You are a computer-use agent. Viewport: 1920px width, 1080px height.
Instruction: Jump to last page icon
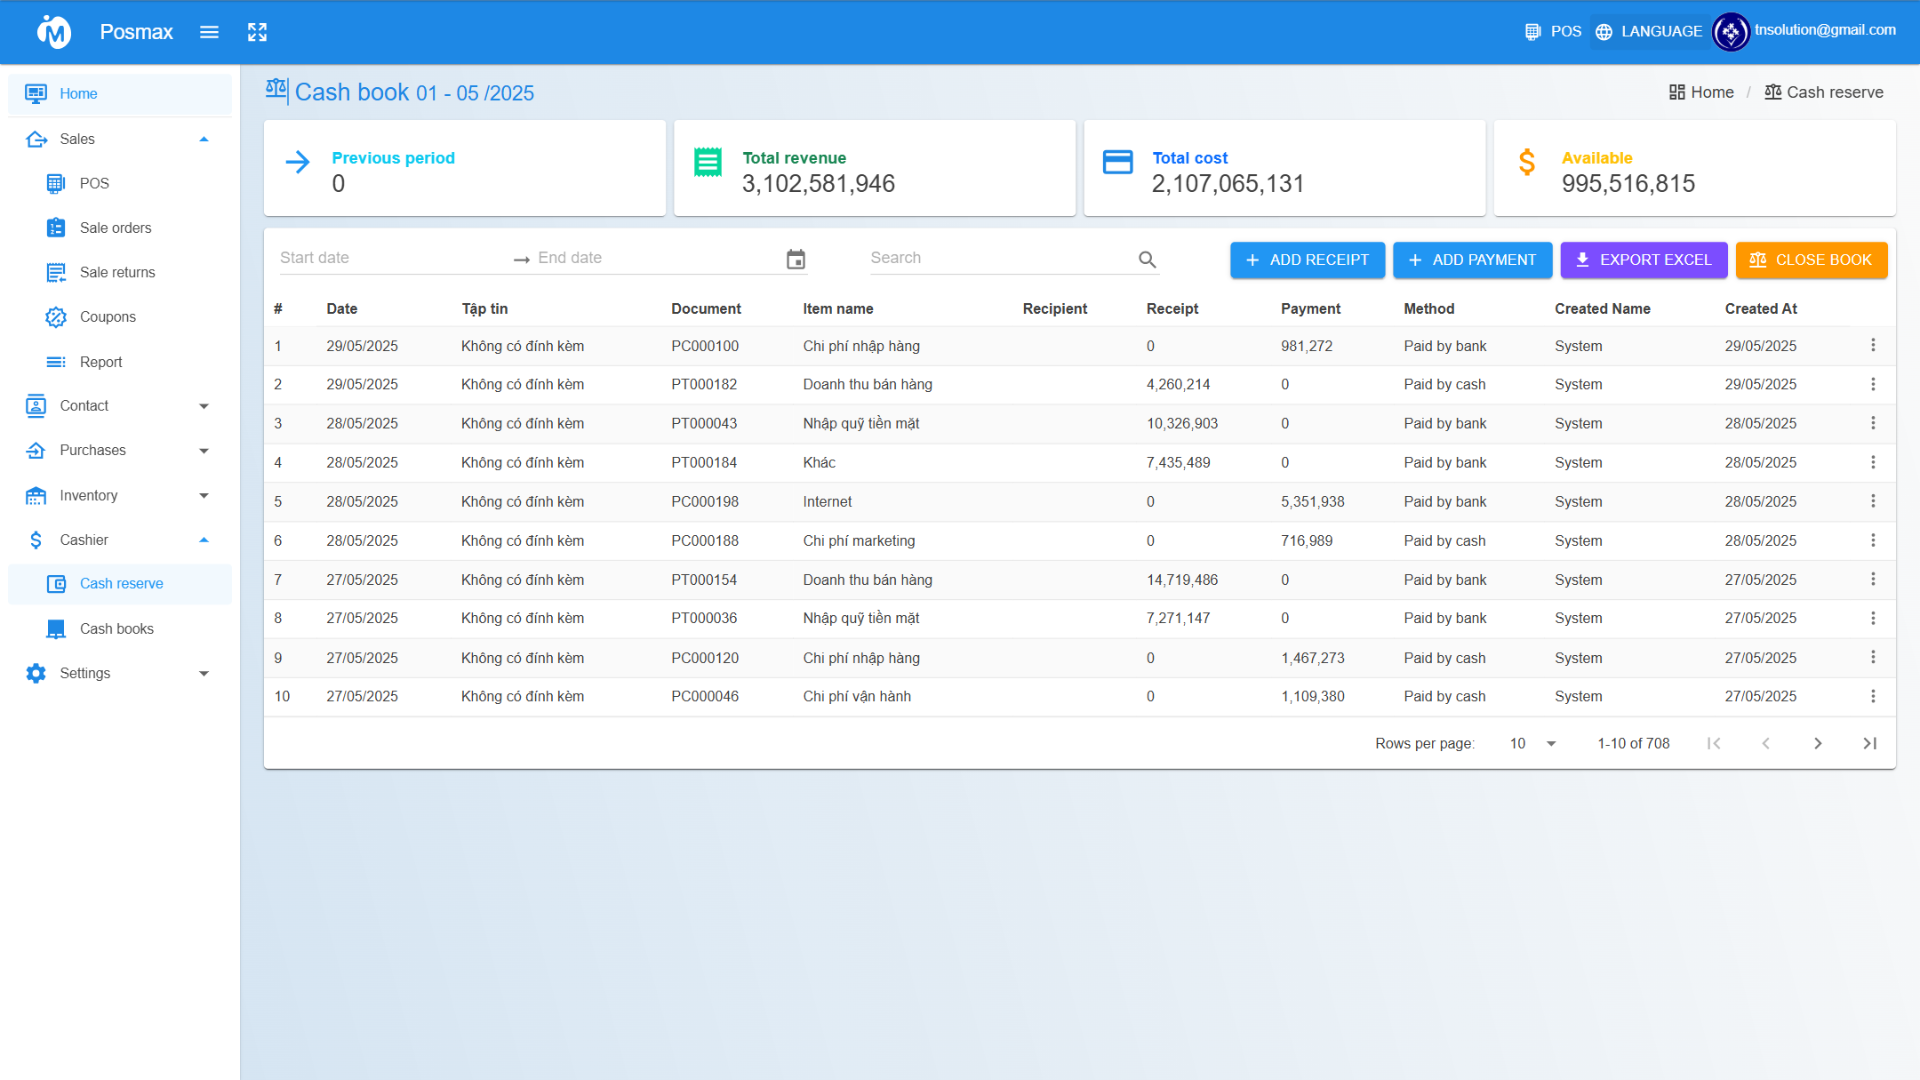1869,743
